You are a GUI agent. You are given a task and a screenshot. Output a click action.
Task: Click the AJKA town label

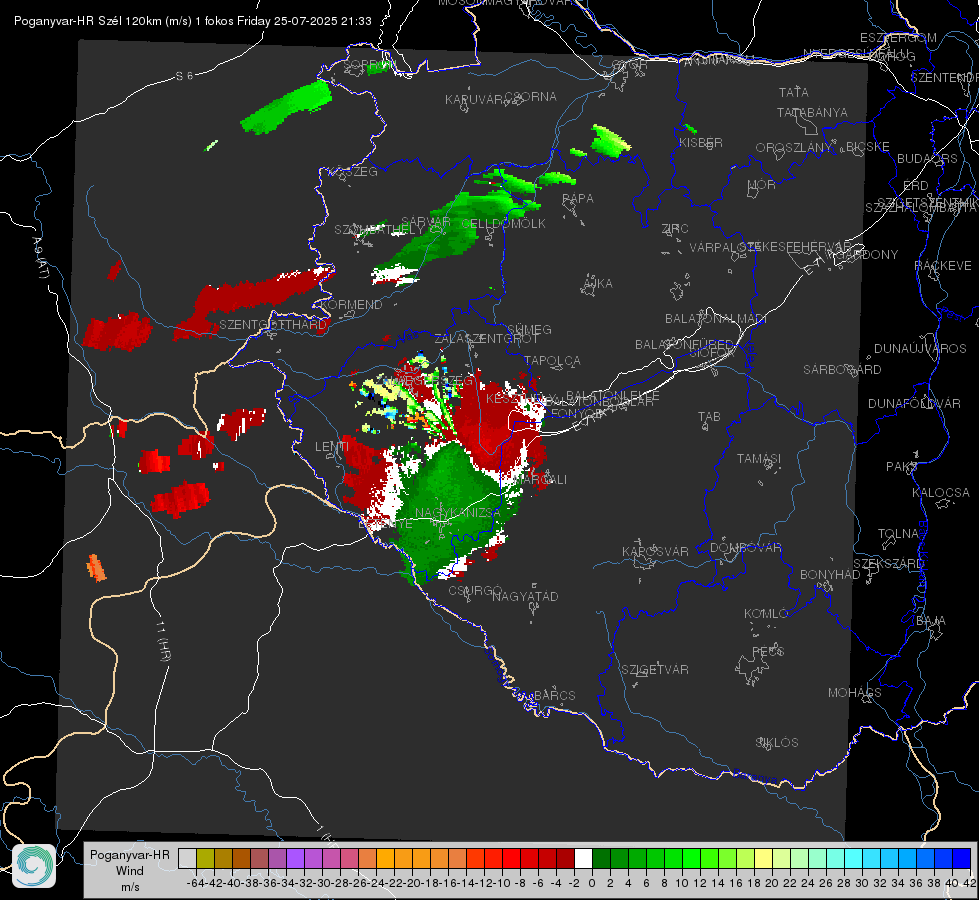(598, 284)
